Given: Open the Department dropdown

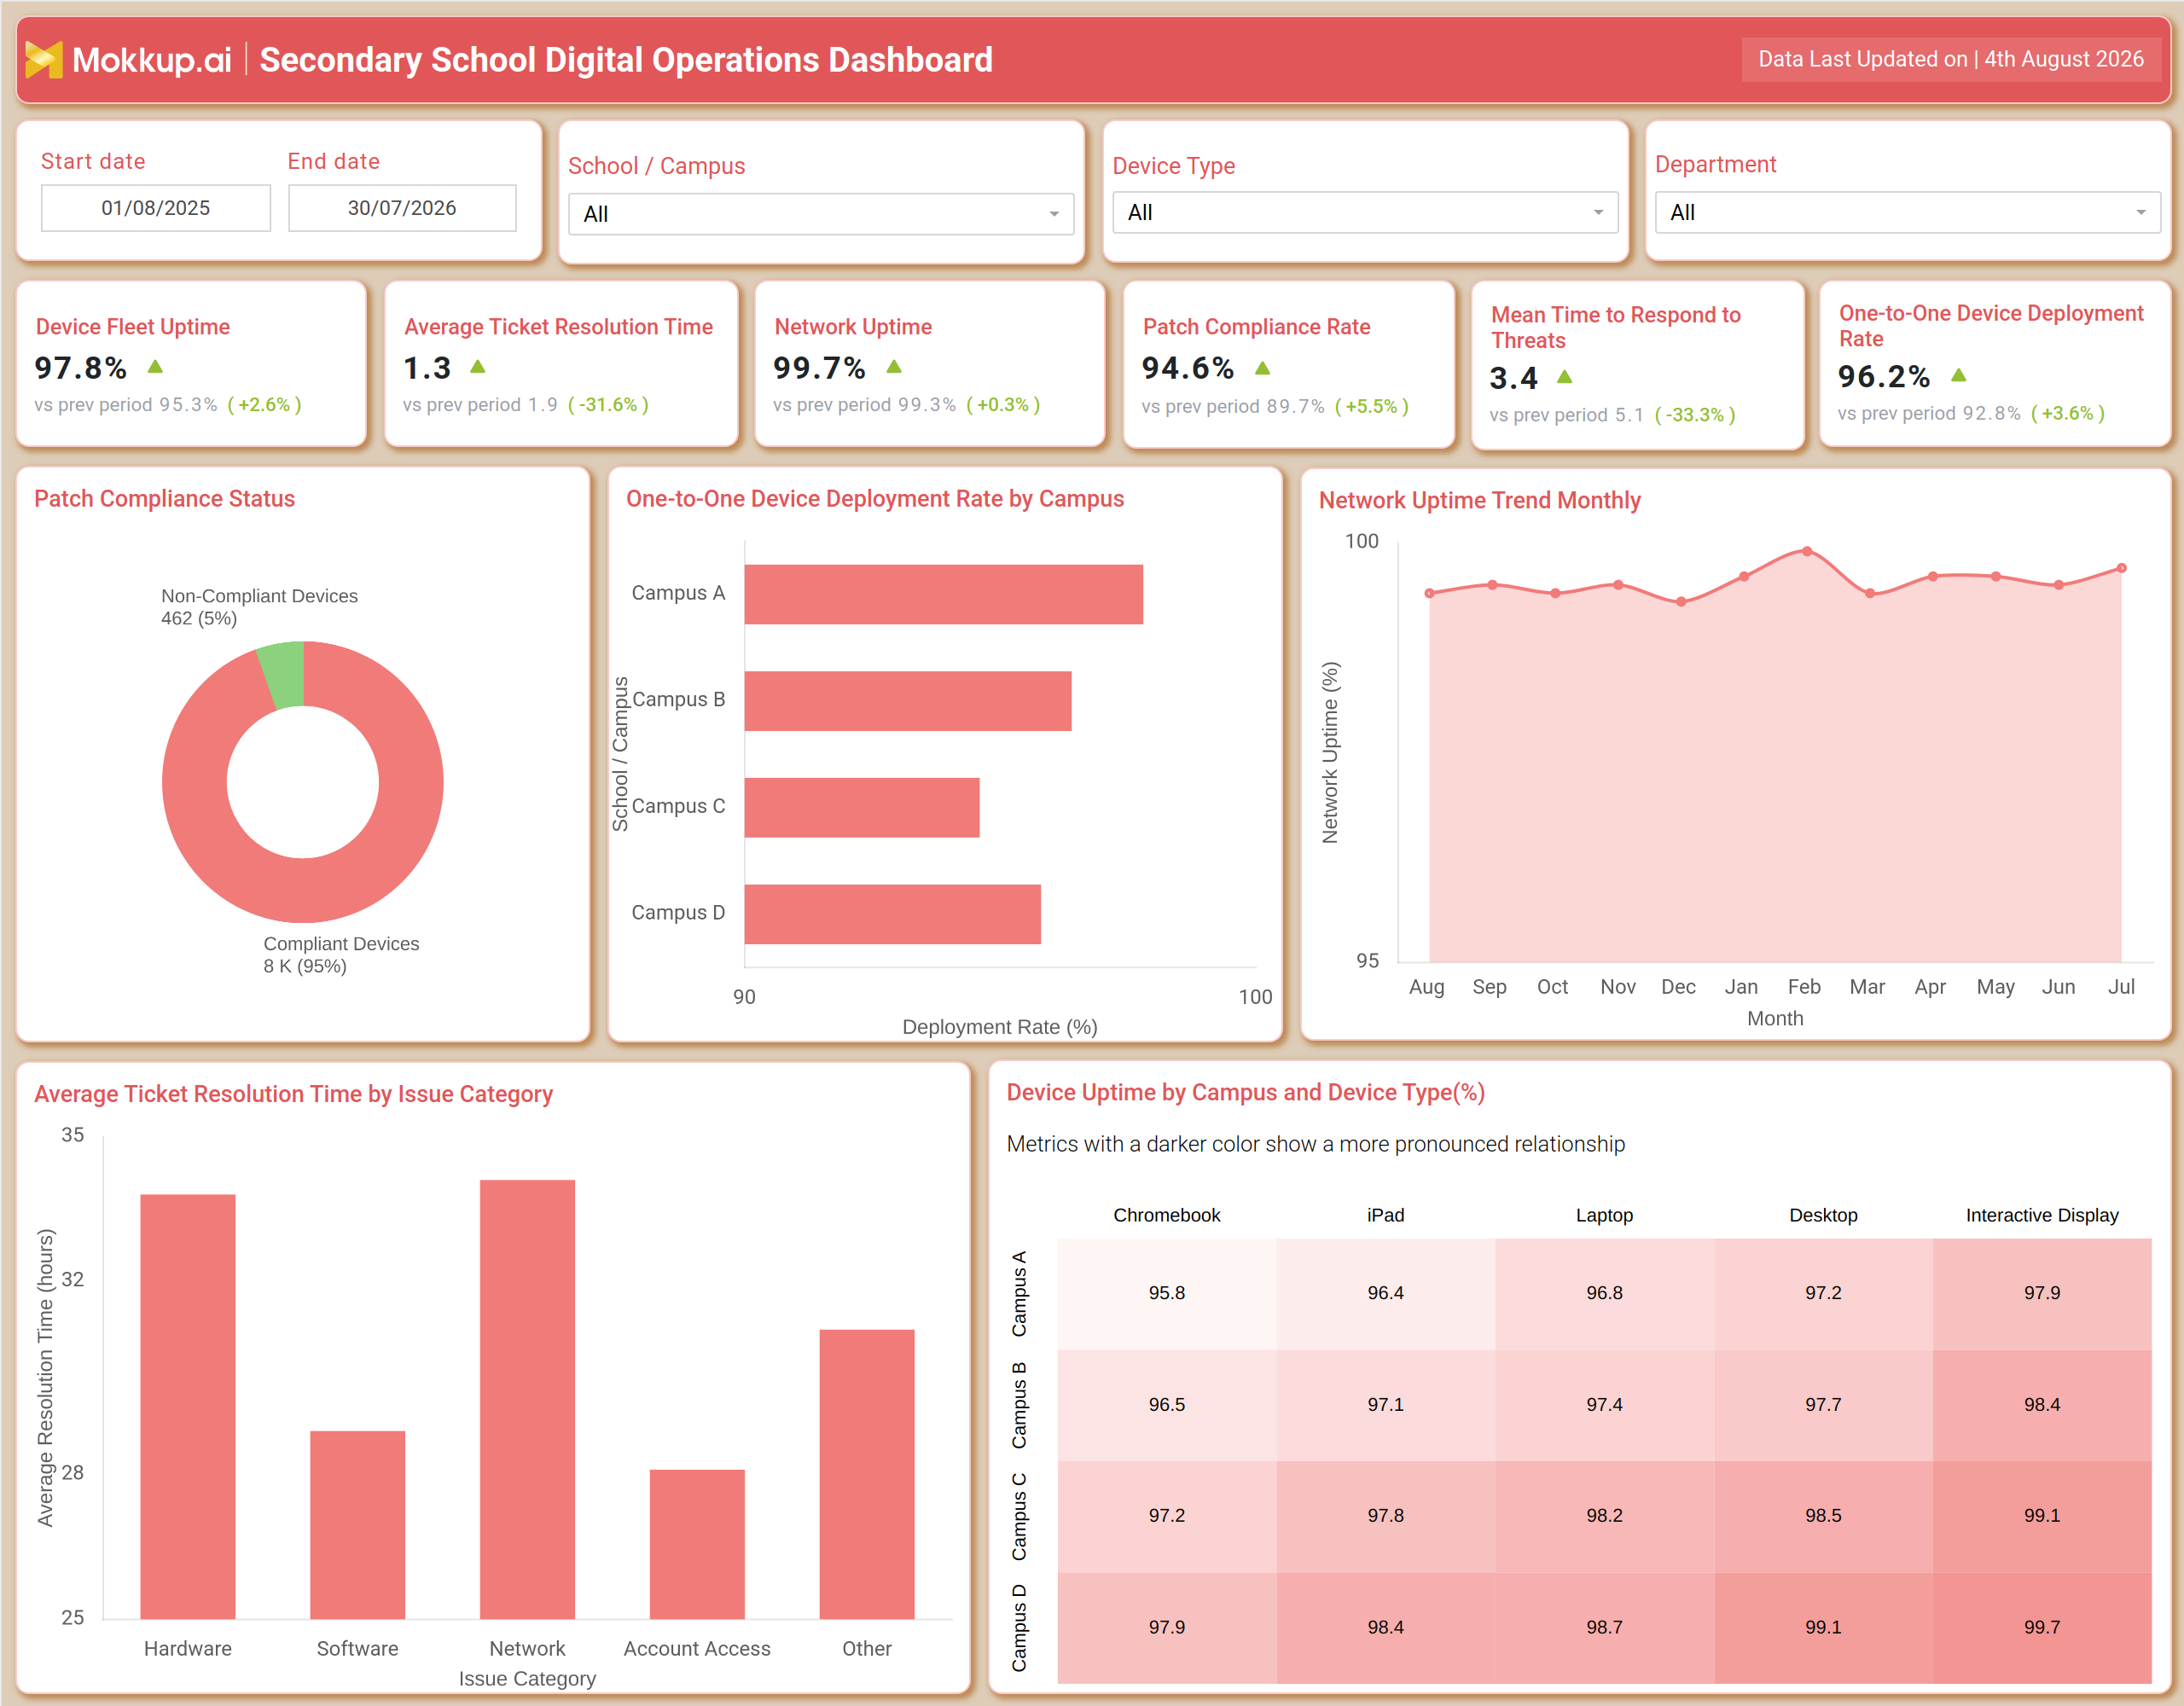Looking at the screenshot, I should pos(1907,212).
